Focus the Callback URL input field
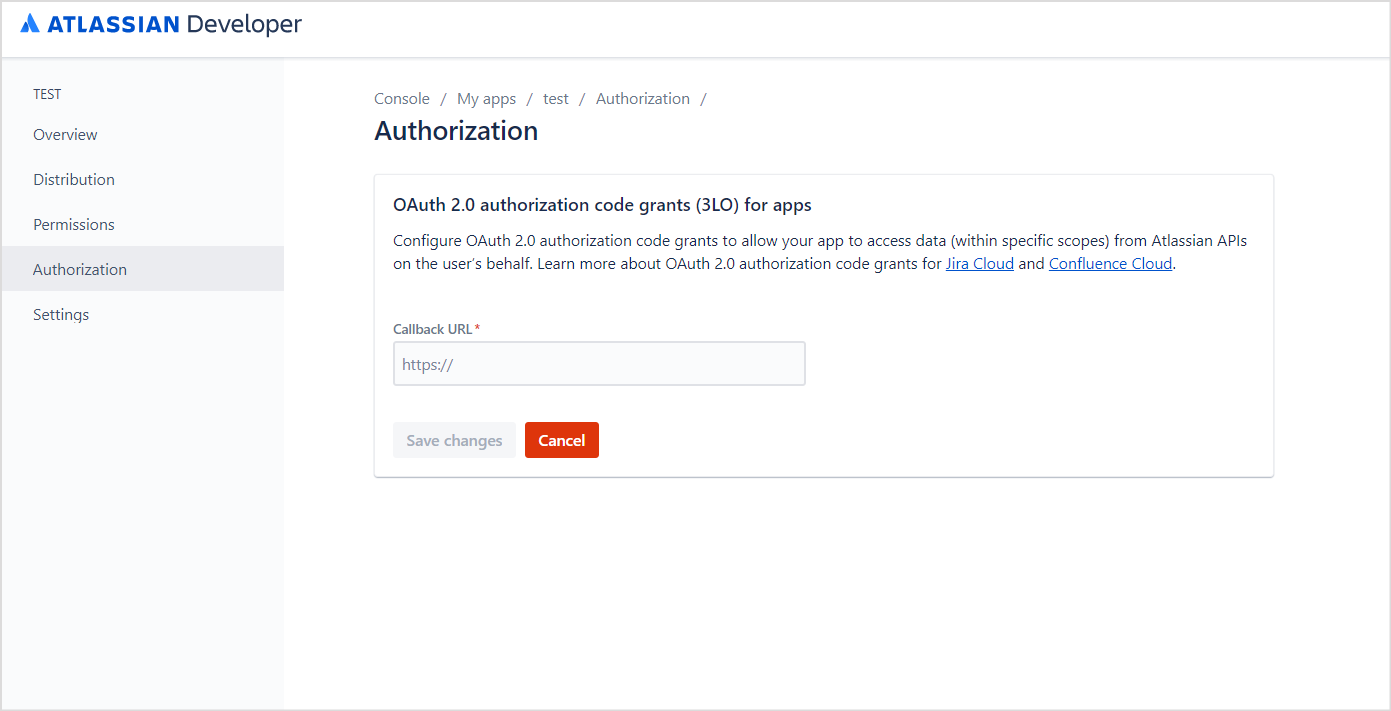The width and height of the screenshot is (1391, 711). 599,364
